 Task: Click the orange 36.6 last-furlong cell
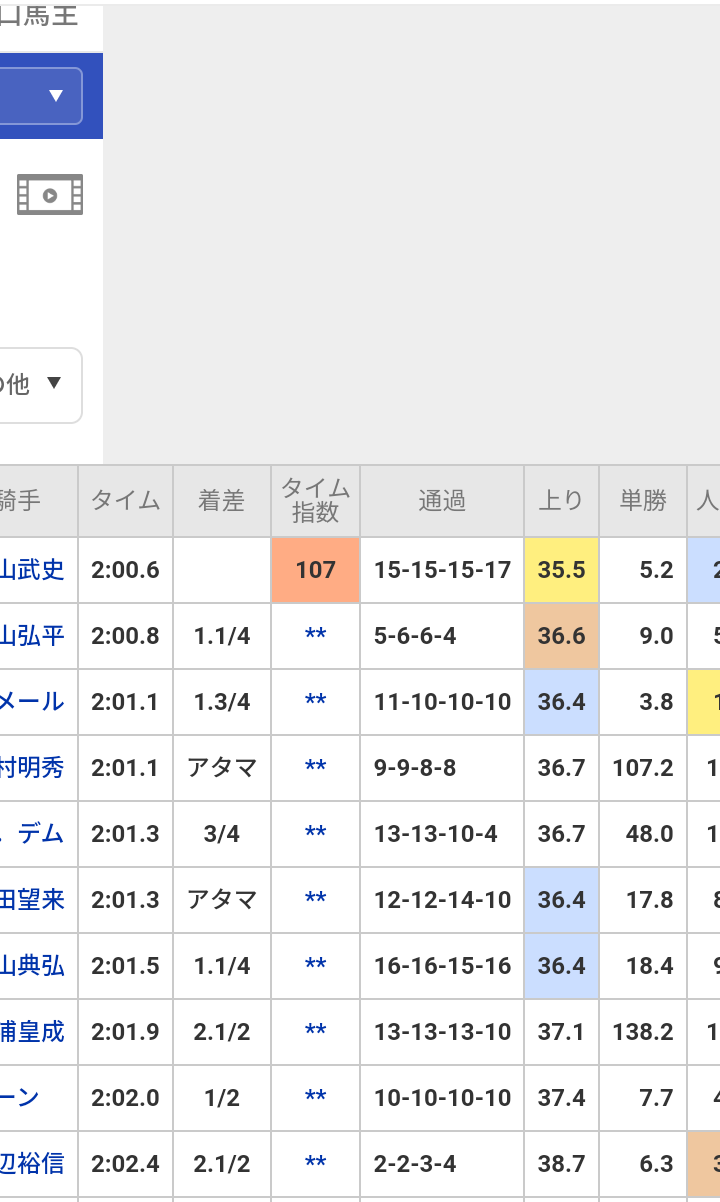(x=561, y=636)
